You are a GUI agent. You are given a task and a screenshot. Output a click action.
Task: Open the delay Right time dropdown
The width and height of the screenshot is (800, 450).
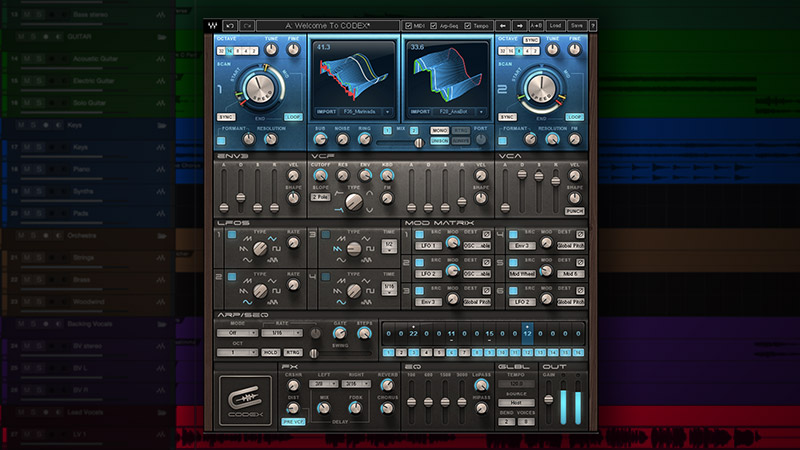tap(356, 384)
